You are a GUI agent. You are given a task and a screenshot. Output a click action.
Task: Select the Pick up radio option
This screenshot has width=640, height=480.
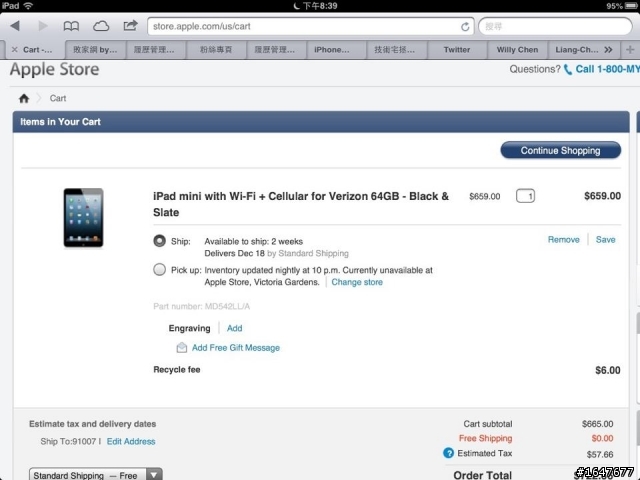pyautogui.click(x=159, y=269)
